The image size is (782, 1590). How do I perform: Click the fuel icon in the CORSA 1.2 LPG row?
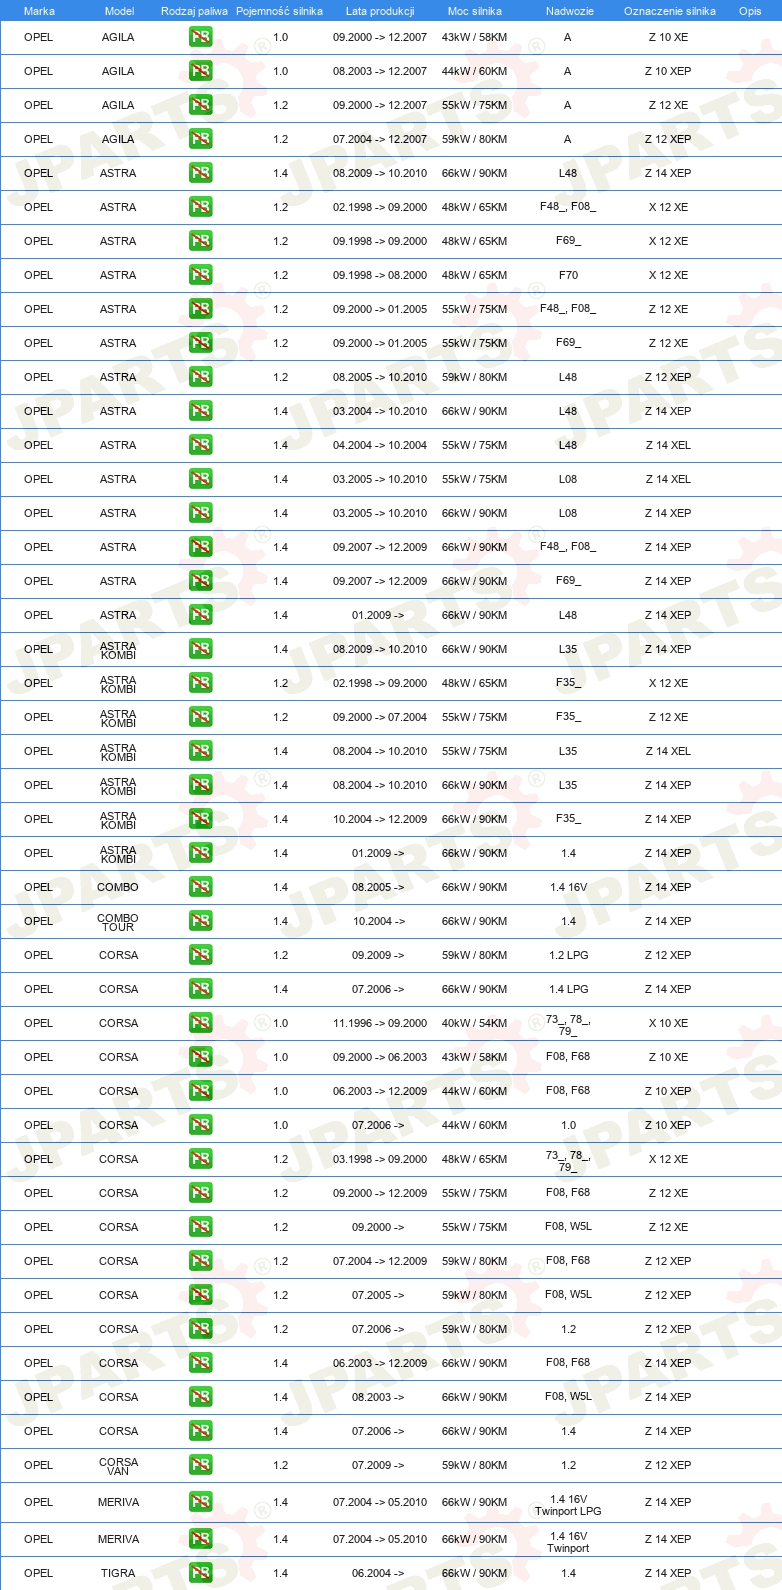click(200, 955)
